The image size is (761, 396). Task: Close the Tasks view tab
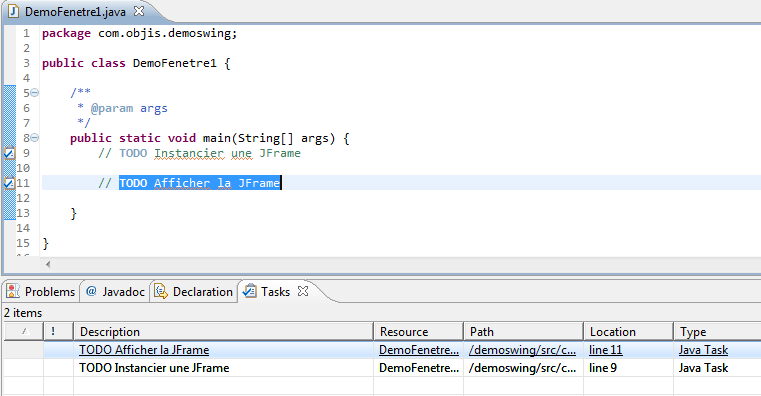coord(303,291)
